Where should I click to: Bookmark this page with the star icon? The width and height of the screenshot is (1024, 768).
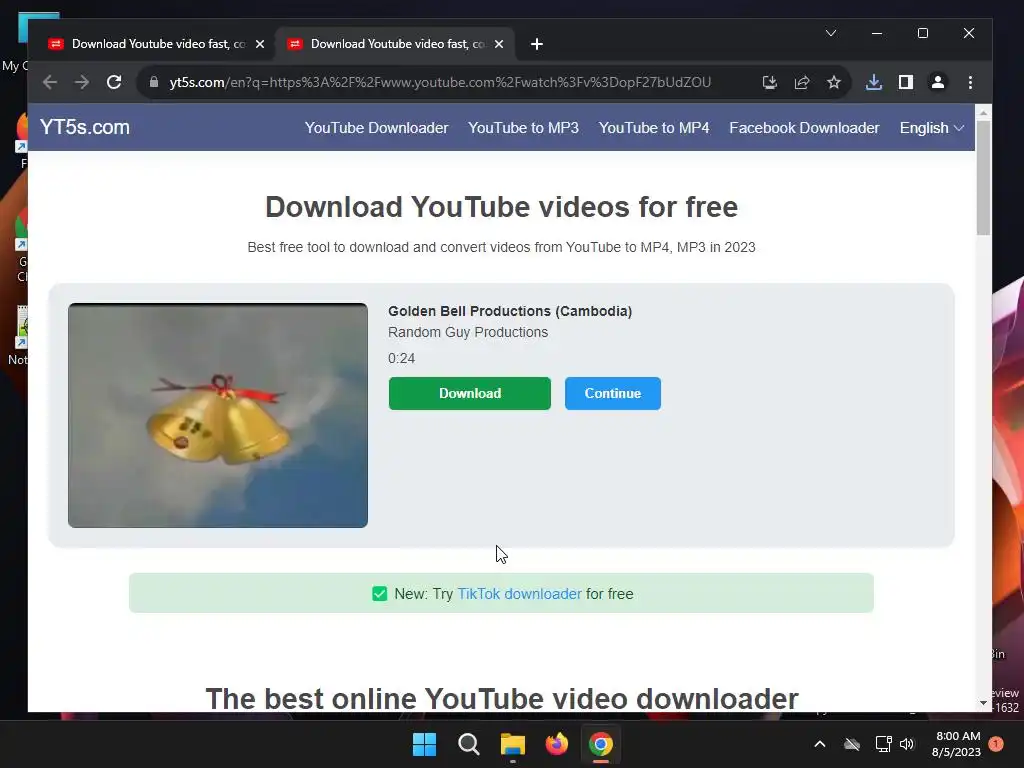(x=834, y=82)
